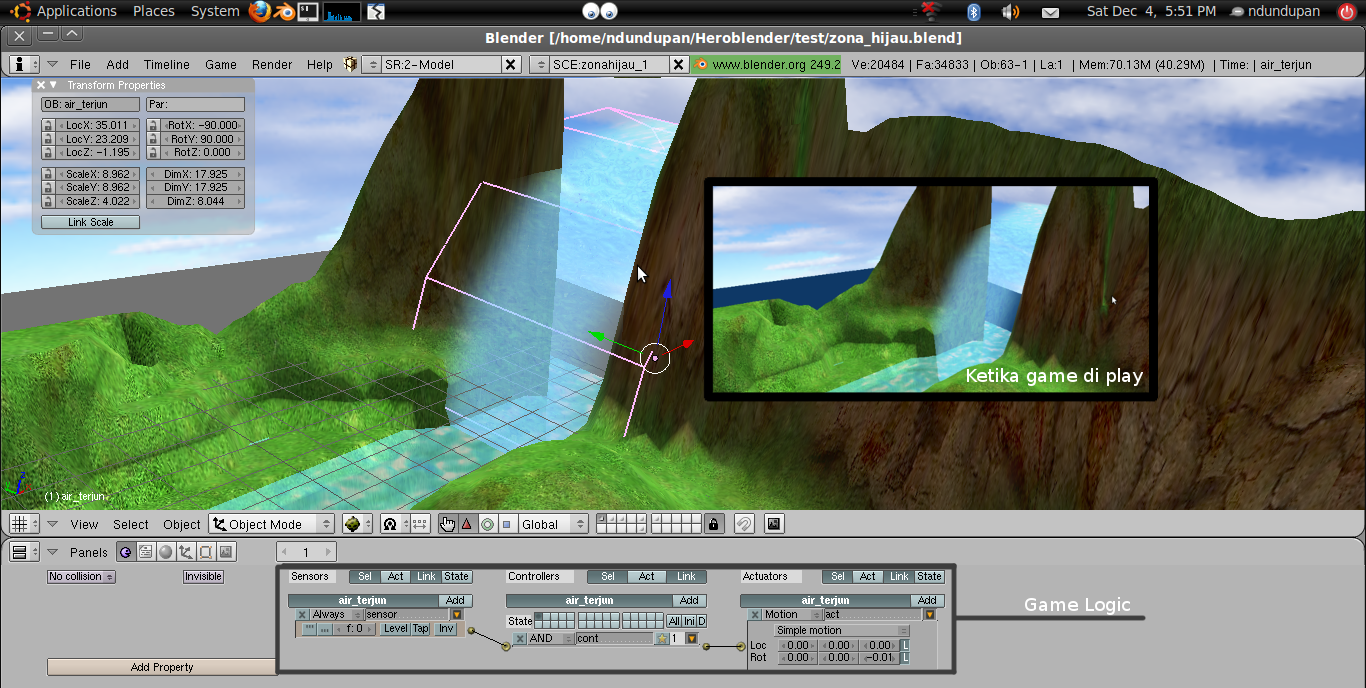
Task: Open the Add menu
Action: (118, 64)
